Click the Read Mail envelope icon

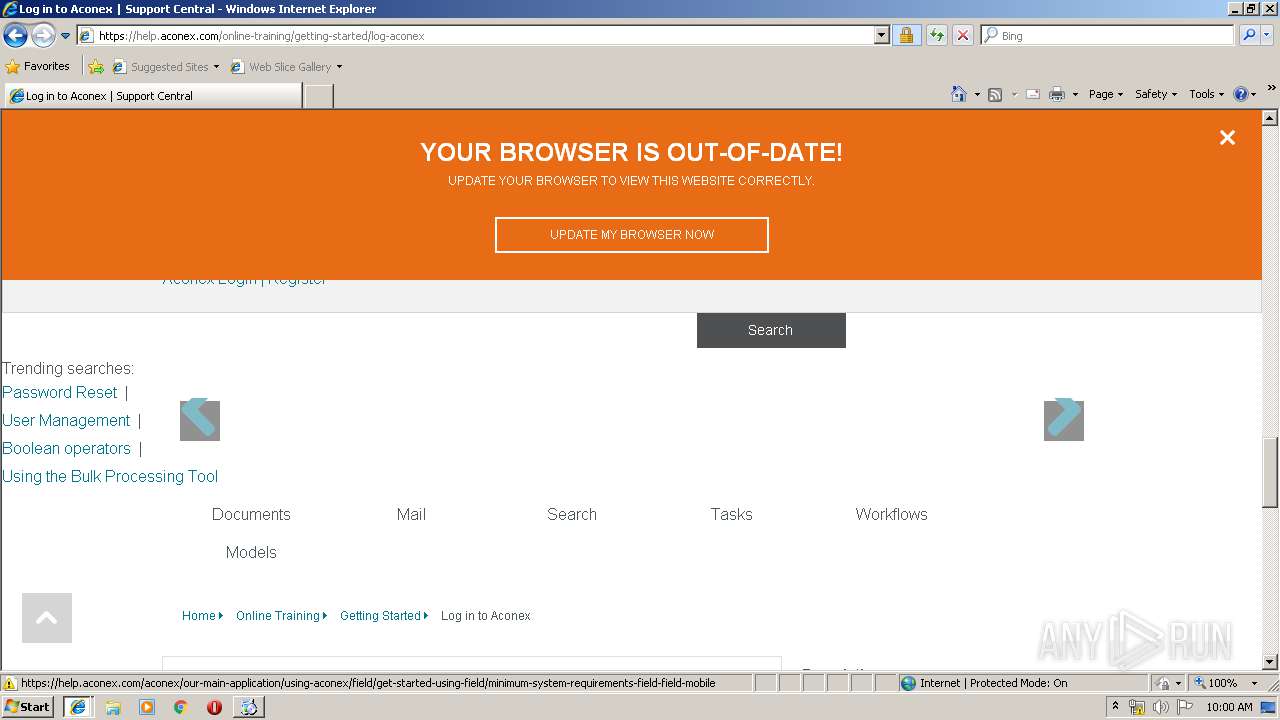[x=1033, y=94]
